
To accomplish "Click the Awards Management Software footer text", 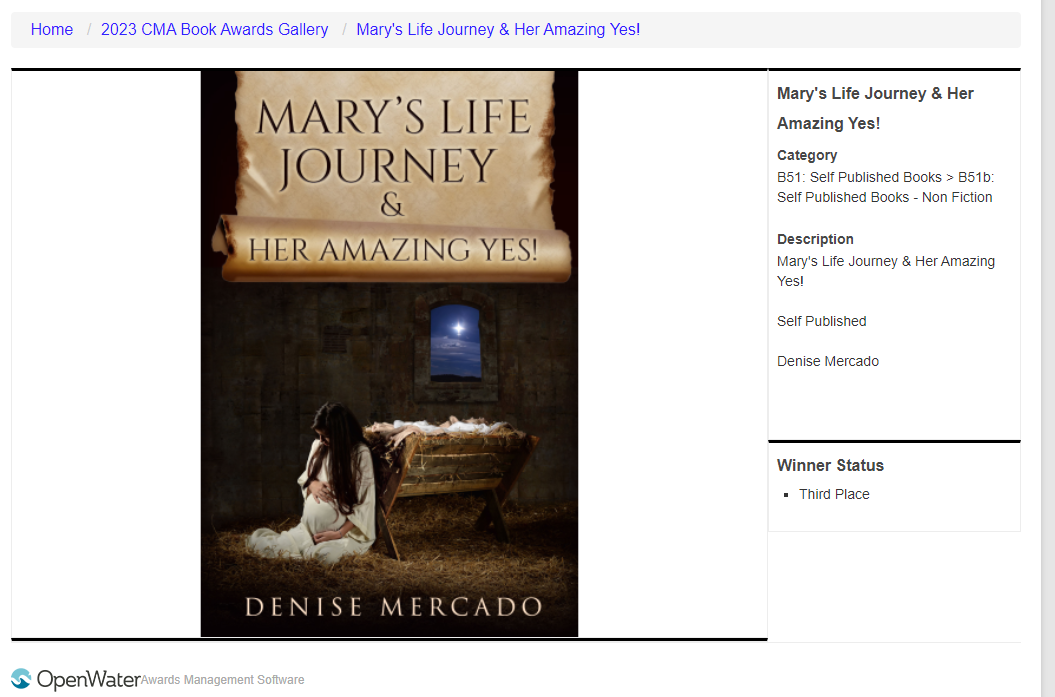I will tap(223, 680).
